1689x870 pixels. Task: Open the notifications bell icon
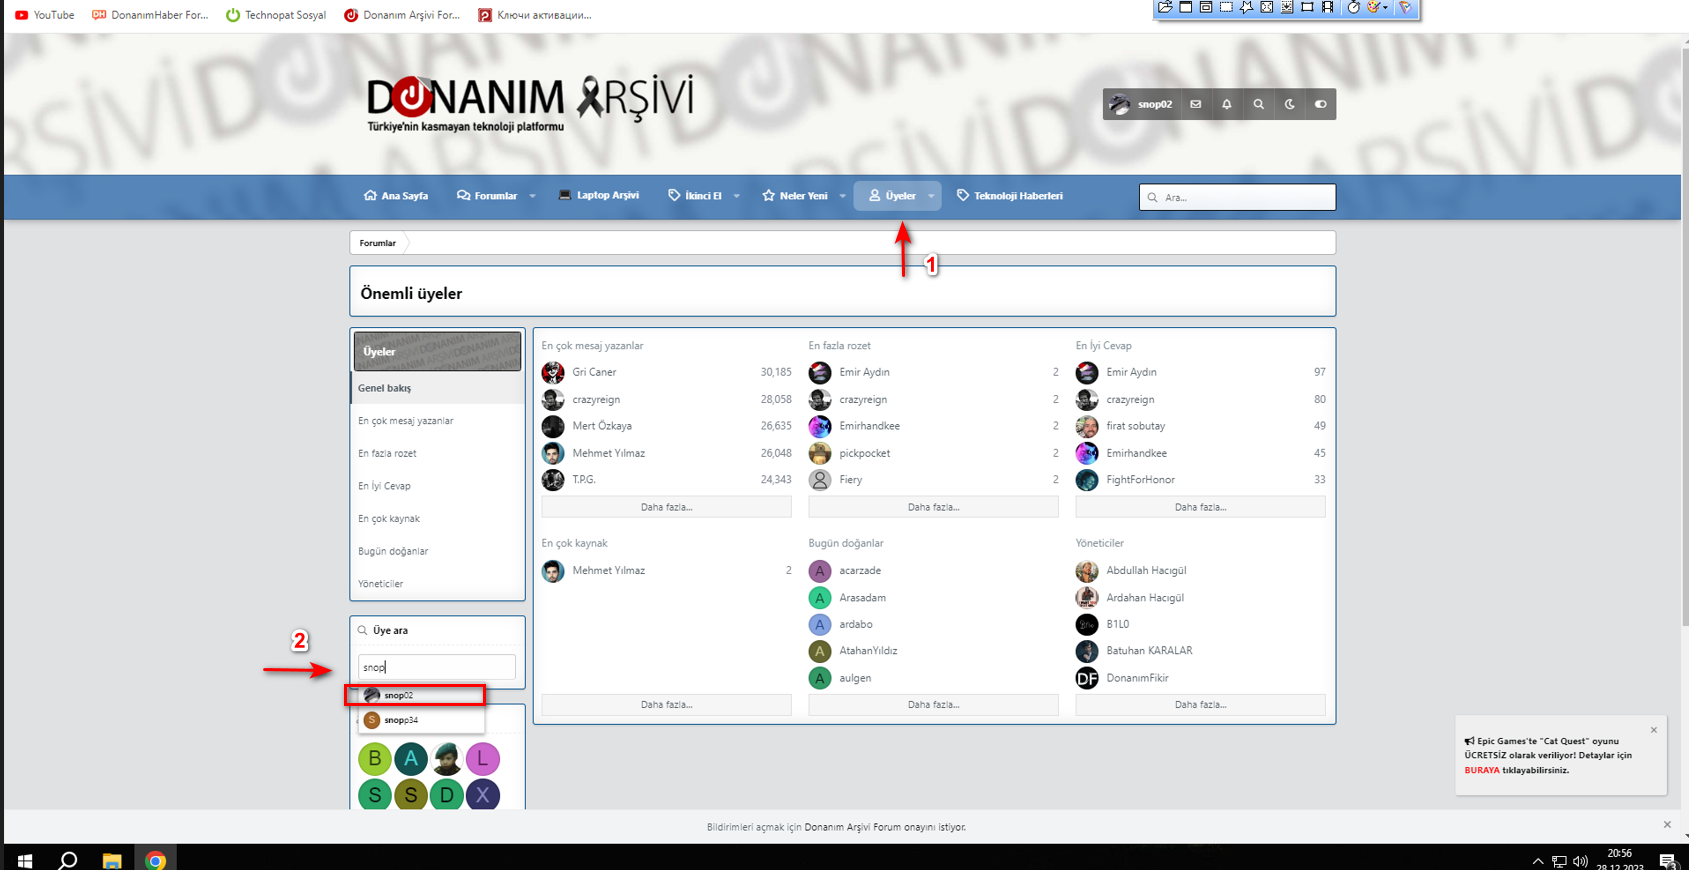(1227, 104)
